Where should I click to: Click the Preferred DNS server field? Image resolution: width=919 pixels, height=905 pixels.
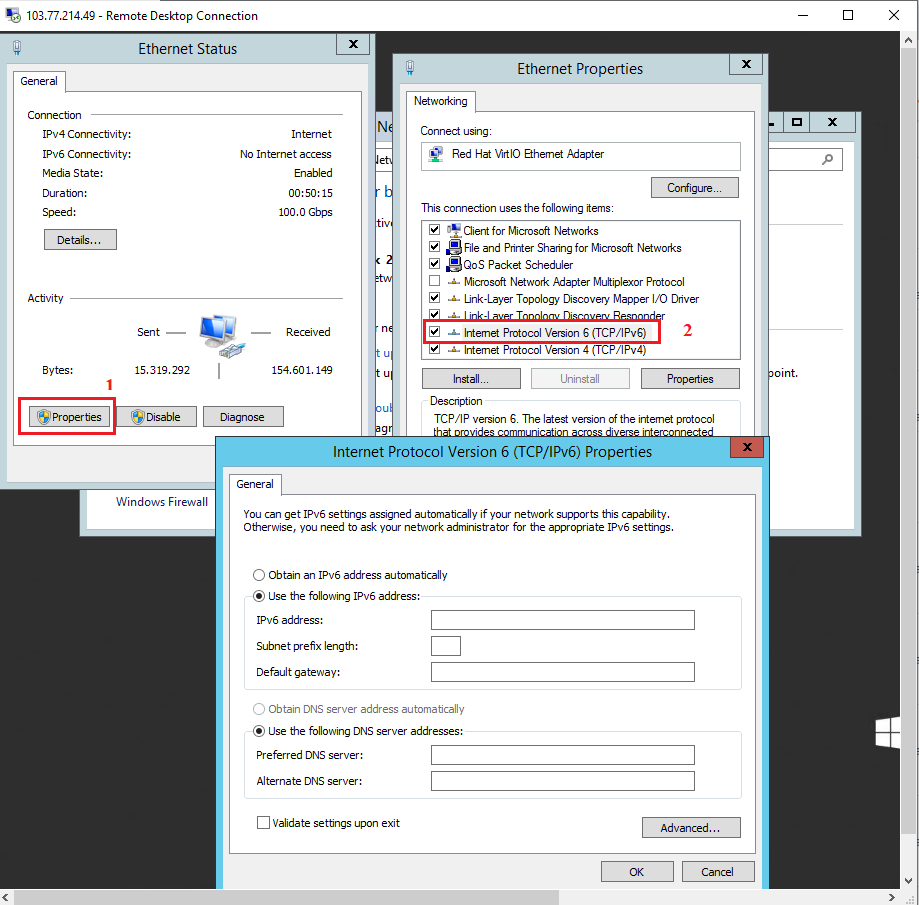pos(563,755)
